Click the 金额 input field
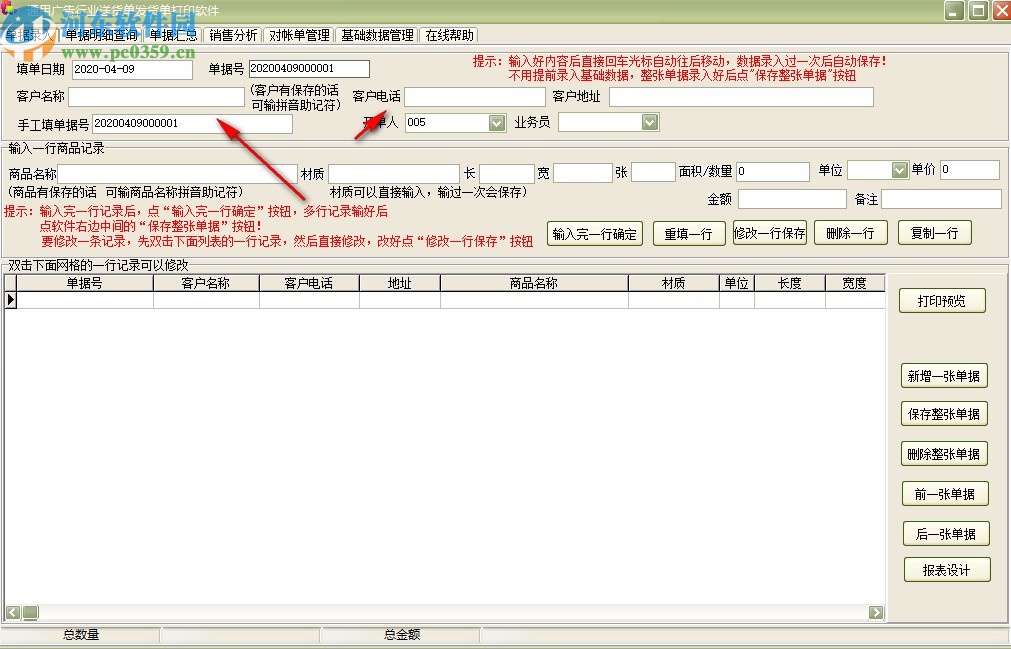Viewport: 1011px width, 649px height. pos(792,199)
